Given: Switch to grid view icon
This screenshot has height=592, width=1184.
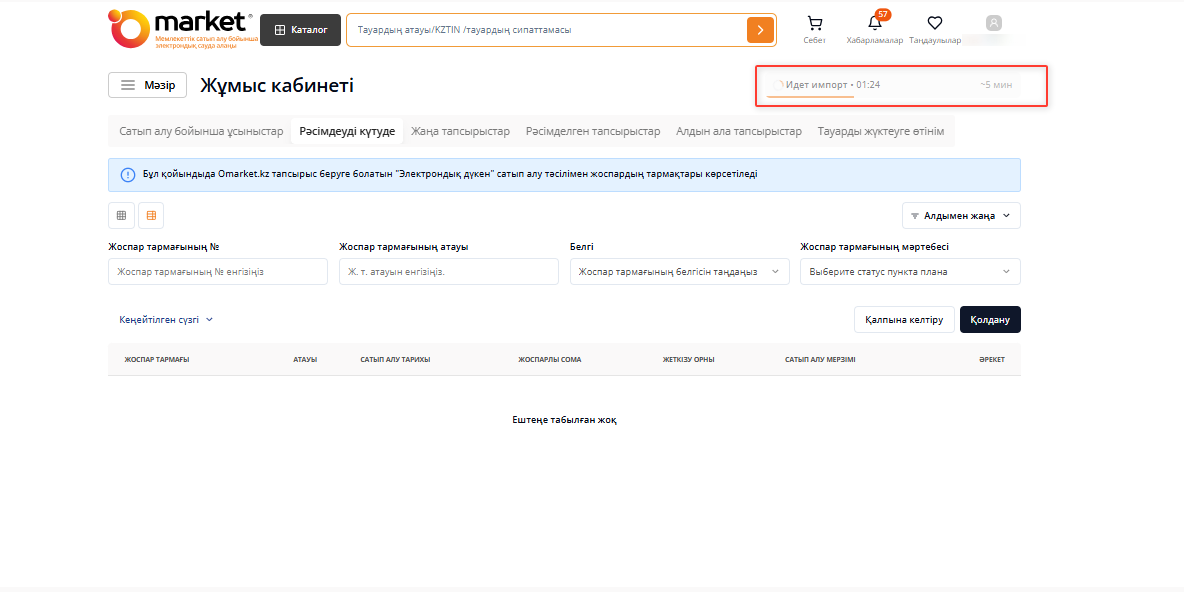Looking at the screenshot, I should coord(121,215).
